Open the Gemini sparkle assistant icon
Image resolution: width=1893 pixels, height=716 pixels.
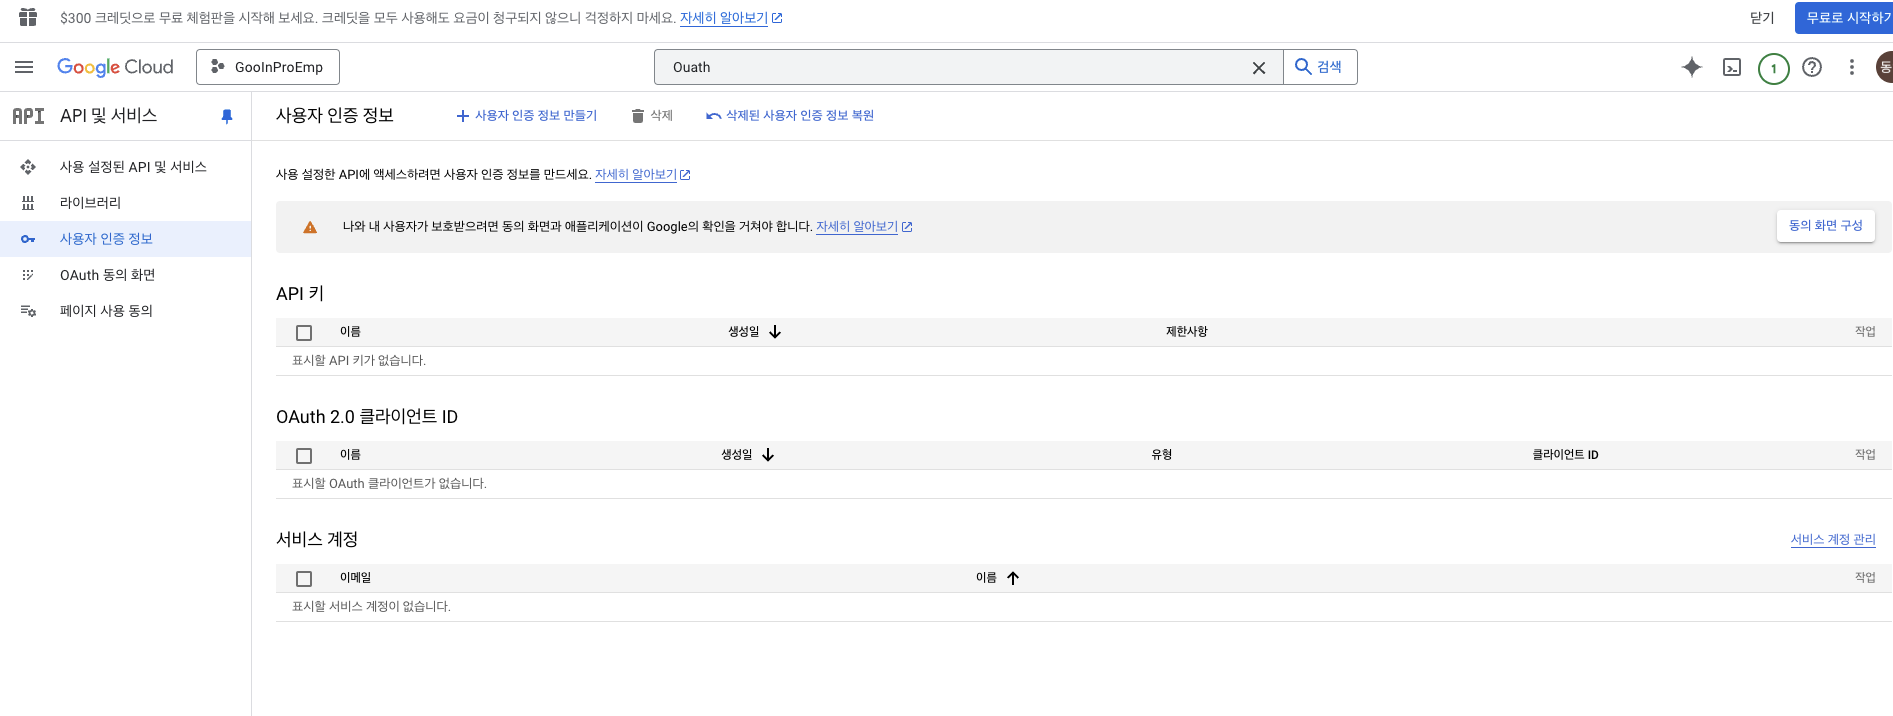[1692, 67]
